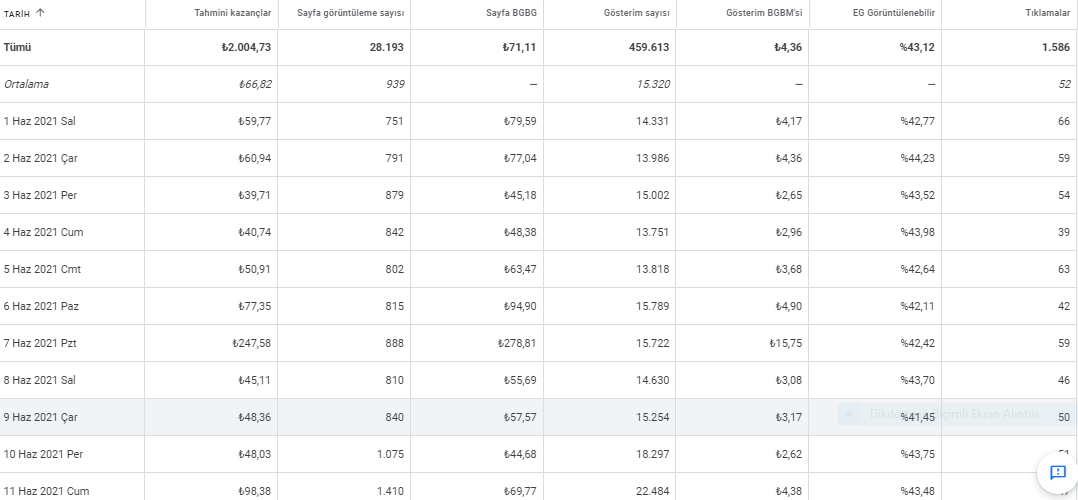Click the Sayfa BGBG column header

[x=511, y=13]
